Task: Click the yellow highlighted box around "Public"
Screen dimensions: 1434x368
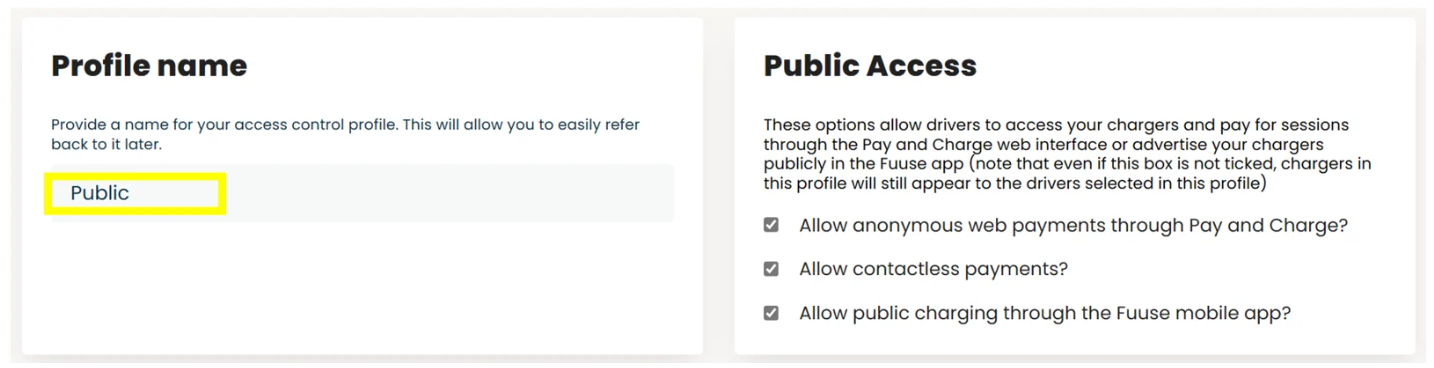Action: pyautogui.click(x=135, y=193)
